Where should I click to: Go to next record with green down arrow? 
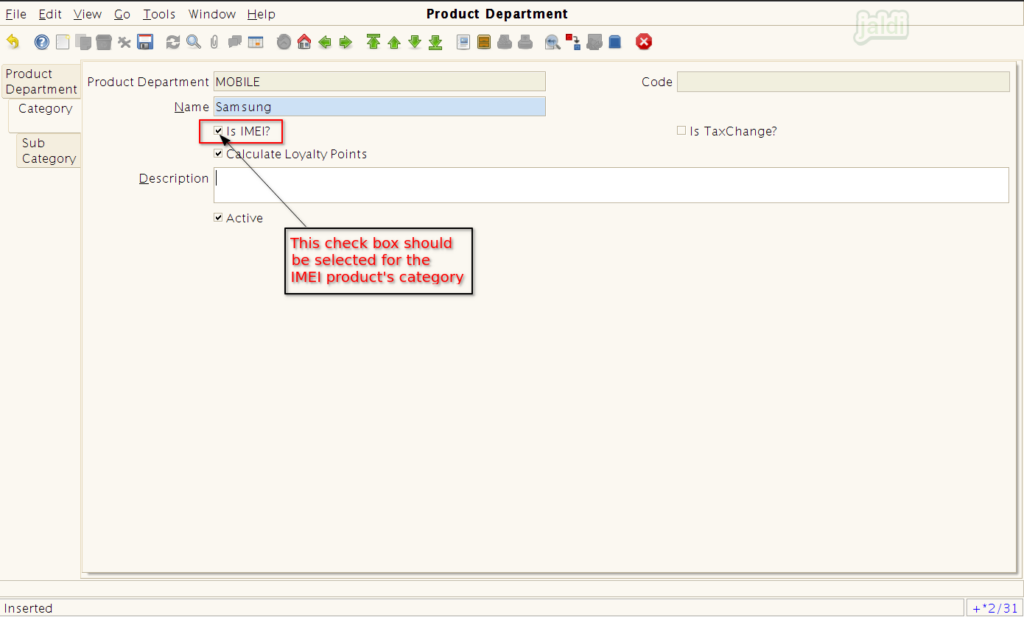[x=415, y=42]
